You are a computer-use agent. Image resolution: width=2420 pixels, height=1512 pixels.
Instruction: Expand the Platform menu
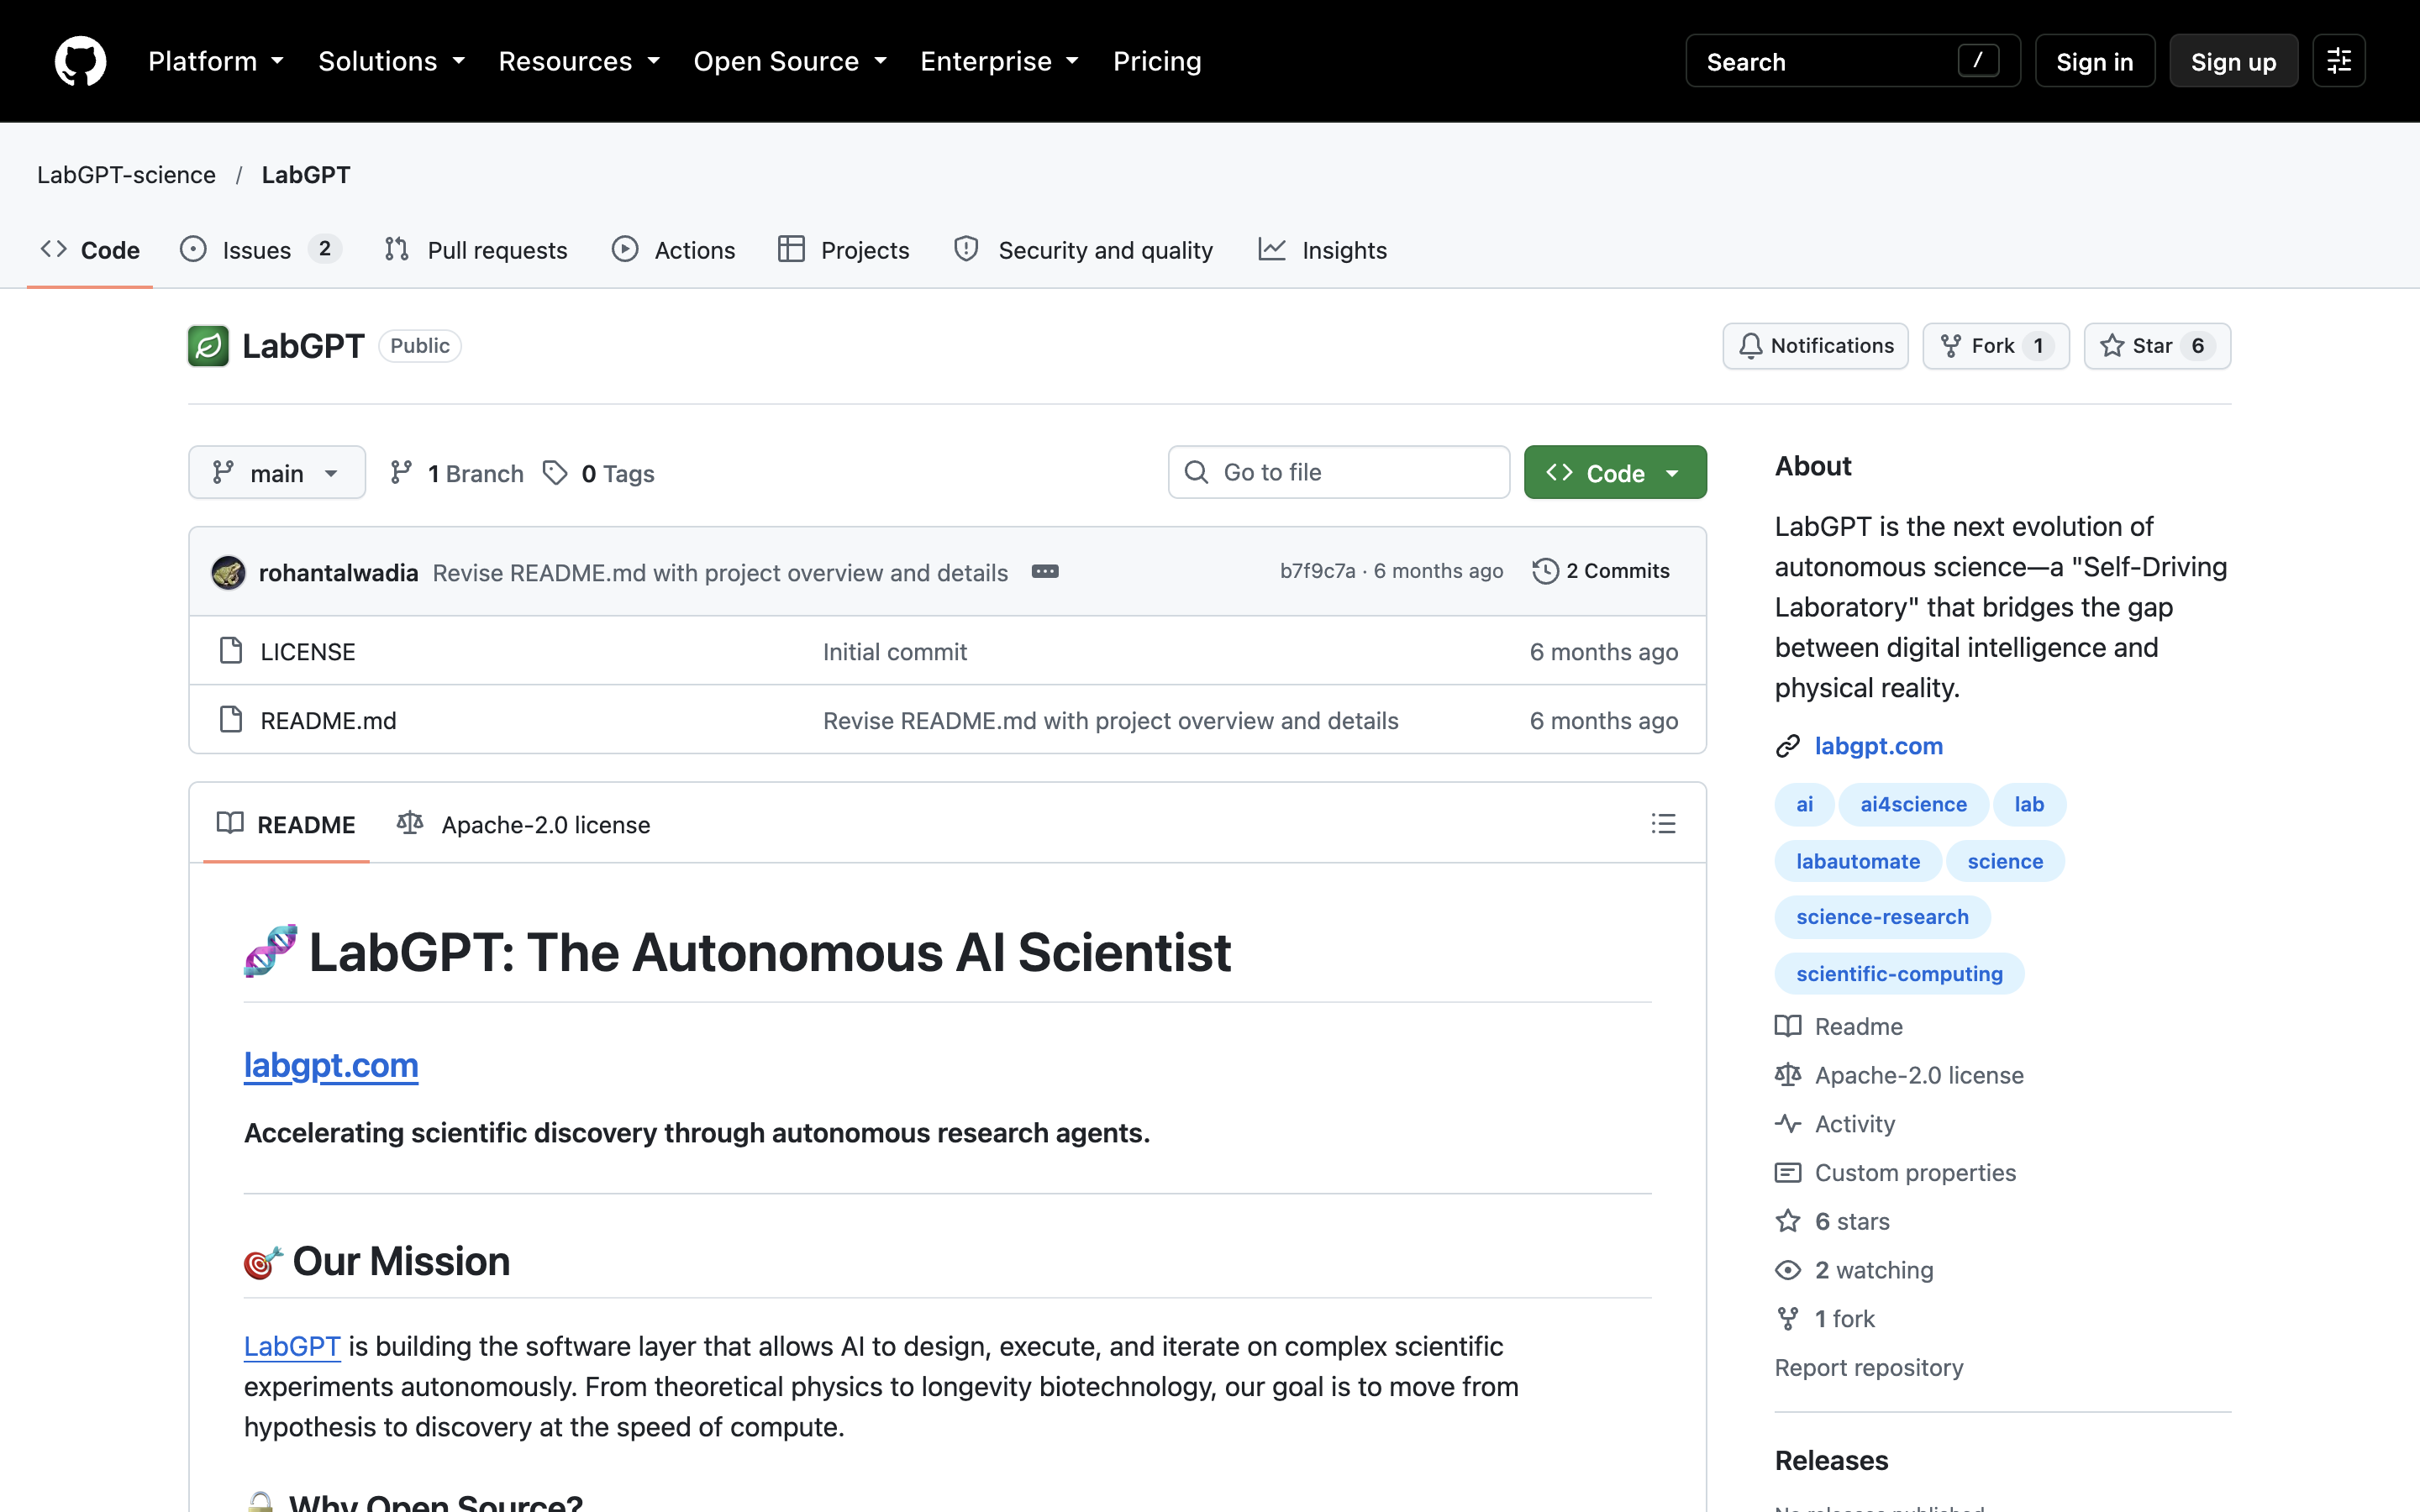(216, 61)
